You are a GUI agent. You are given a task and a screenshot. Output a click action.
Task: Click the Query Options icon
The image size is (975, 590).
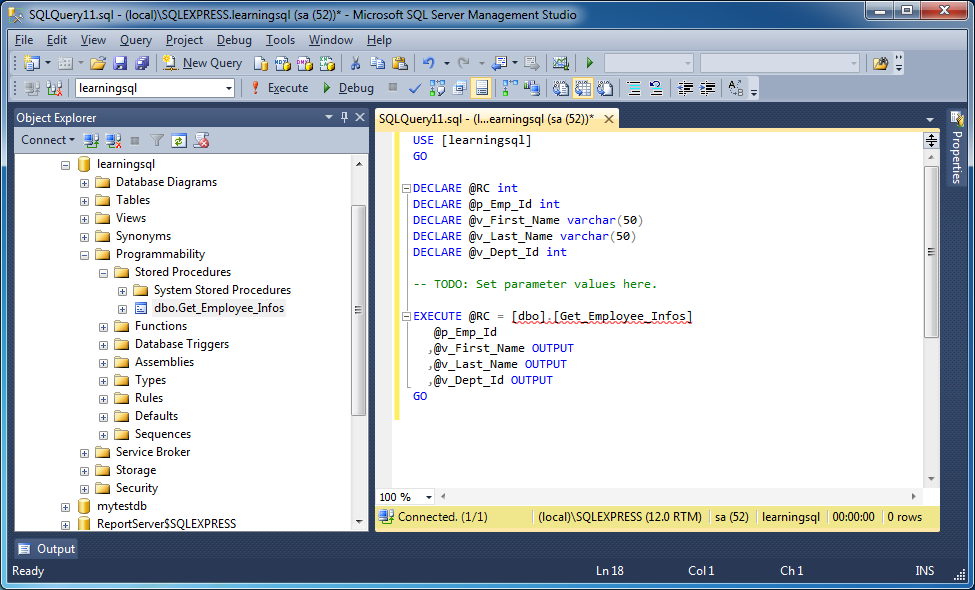coord(460,88)
